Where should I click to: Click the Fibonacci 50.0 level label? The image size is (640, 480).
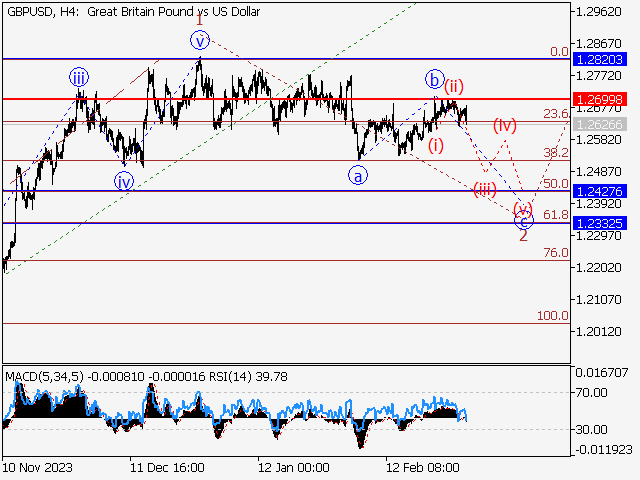click(x=556, y=184)
